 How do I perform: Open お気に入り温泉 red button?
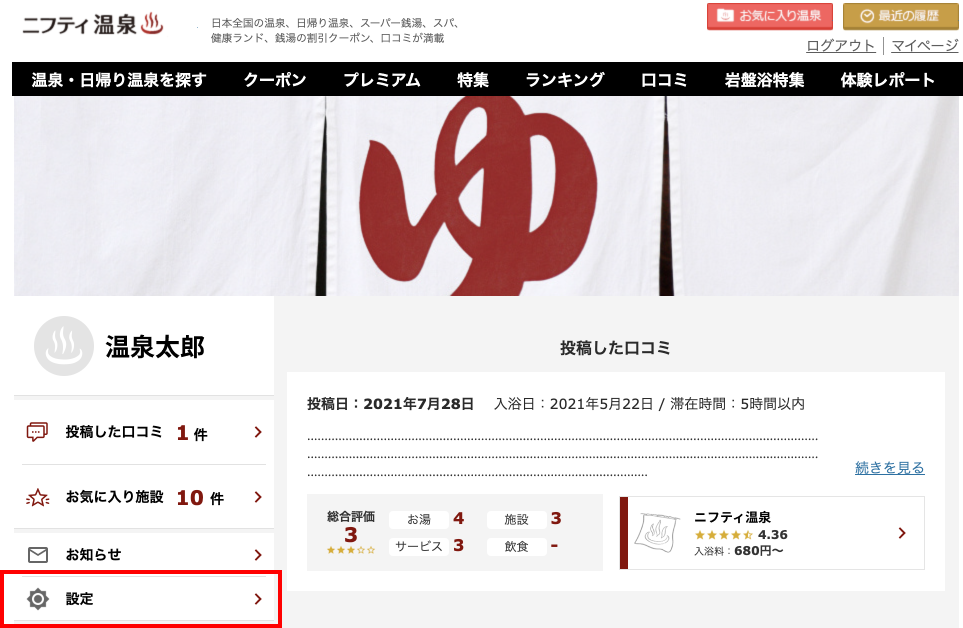pos(770,16)
